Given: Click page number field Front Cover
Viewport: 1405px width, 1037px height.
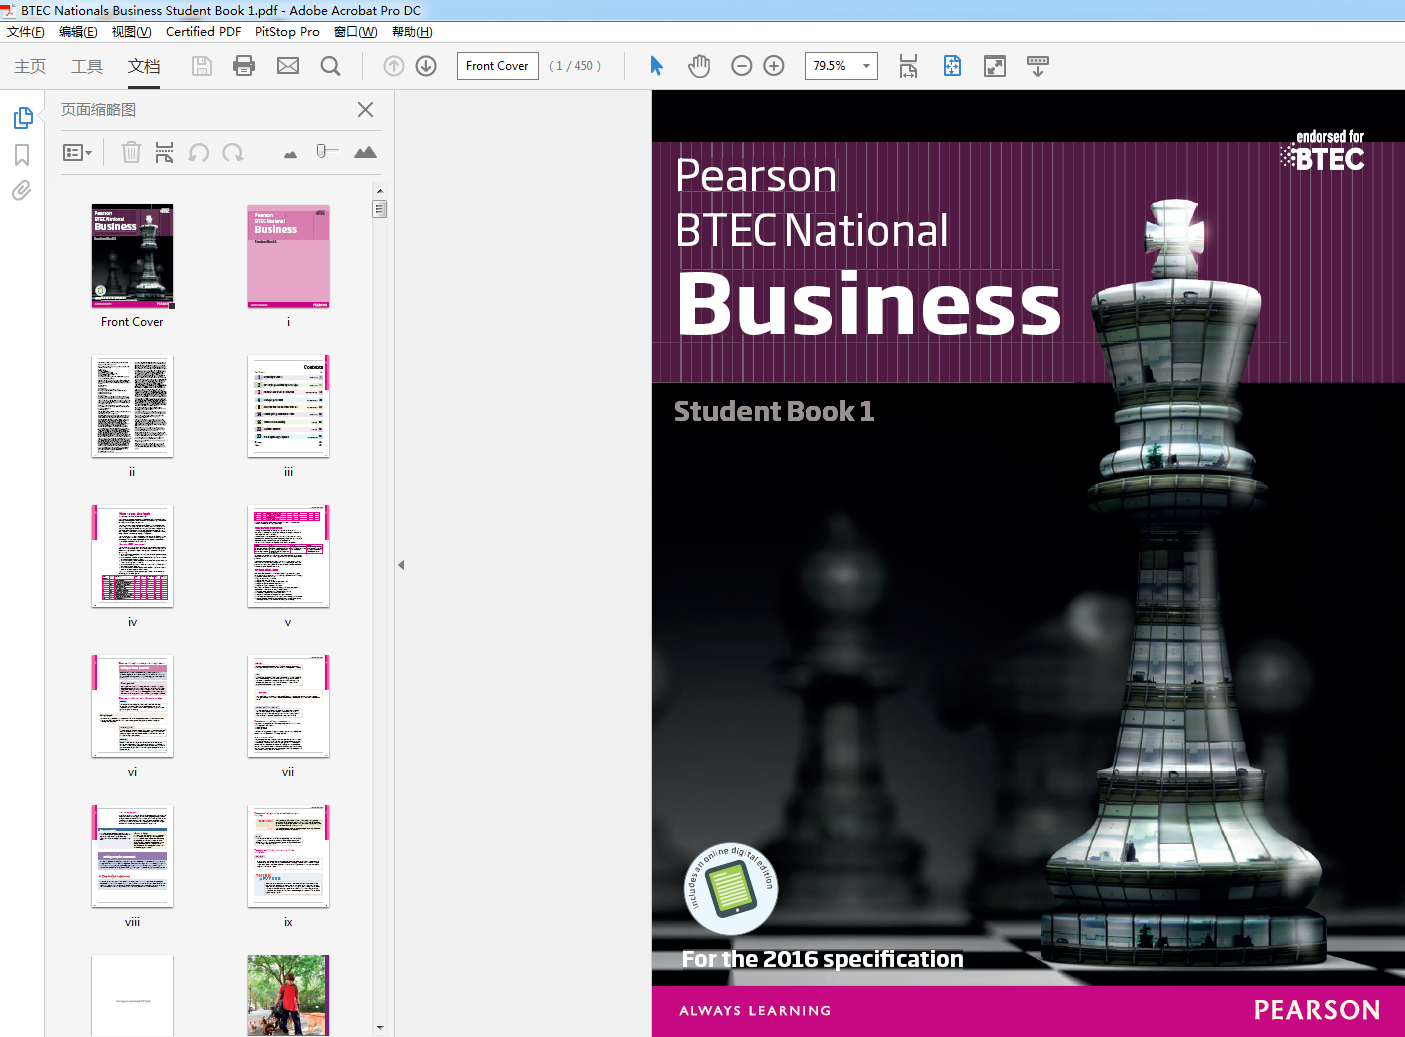Looking at the screenshot, I should [498, 66].
